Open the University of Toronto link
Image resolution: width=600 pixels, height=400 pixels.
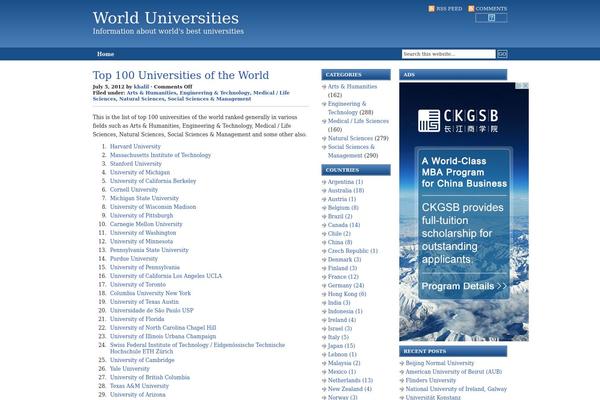(138, 284)
